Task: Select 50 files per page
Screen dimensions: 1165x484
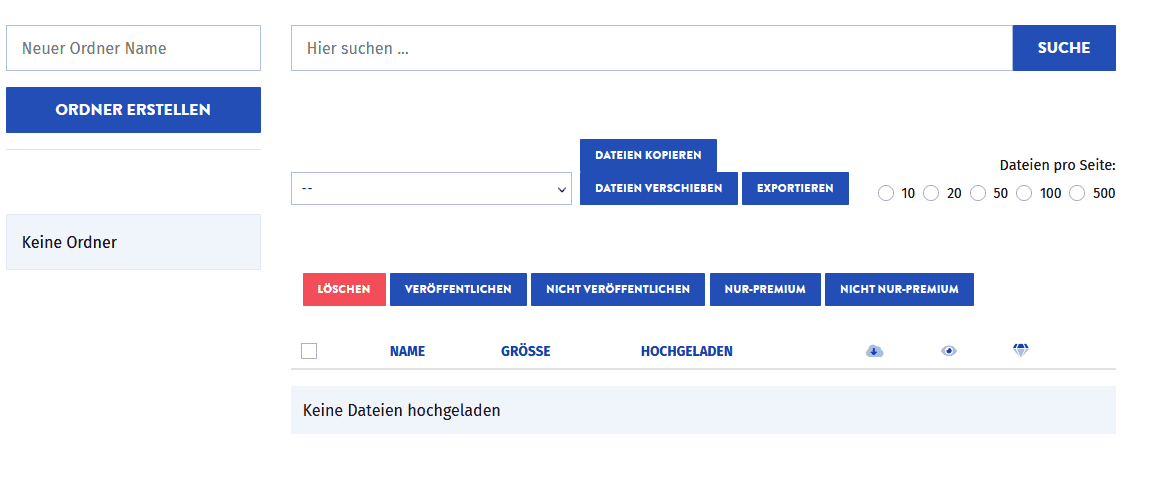Action: coord(978,193)
